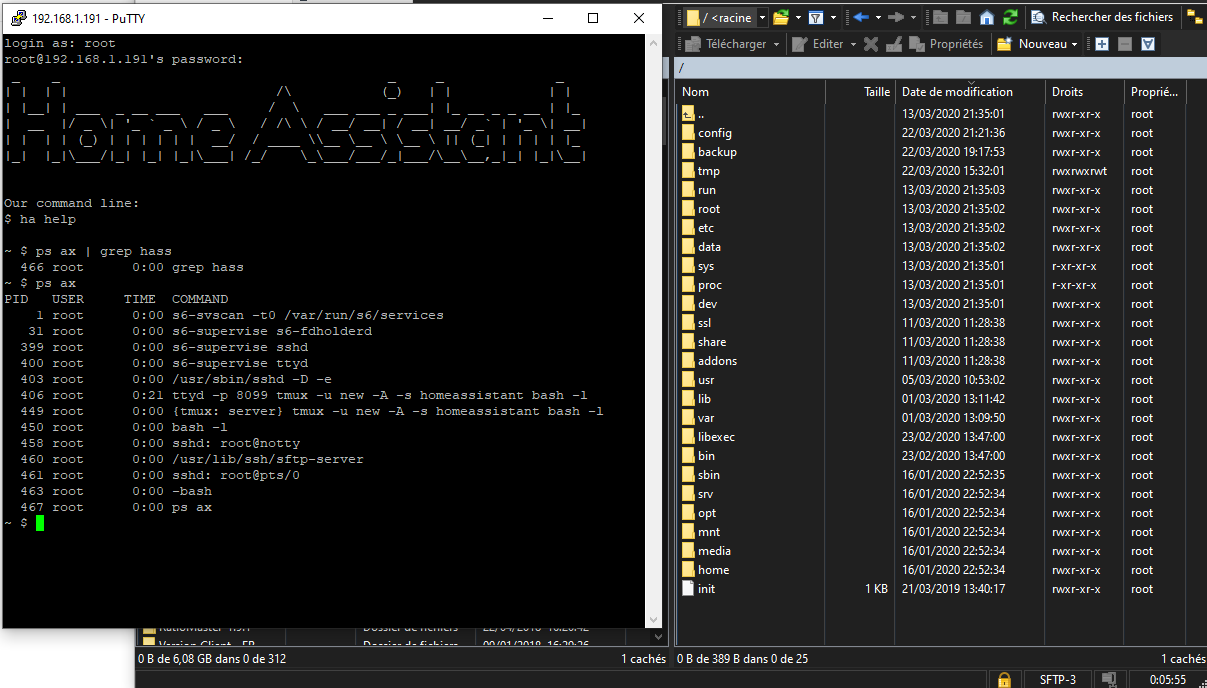Click down arrow on PuTTY scrollbar

tap(653, 620)
